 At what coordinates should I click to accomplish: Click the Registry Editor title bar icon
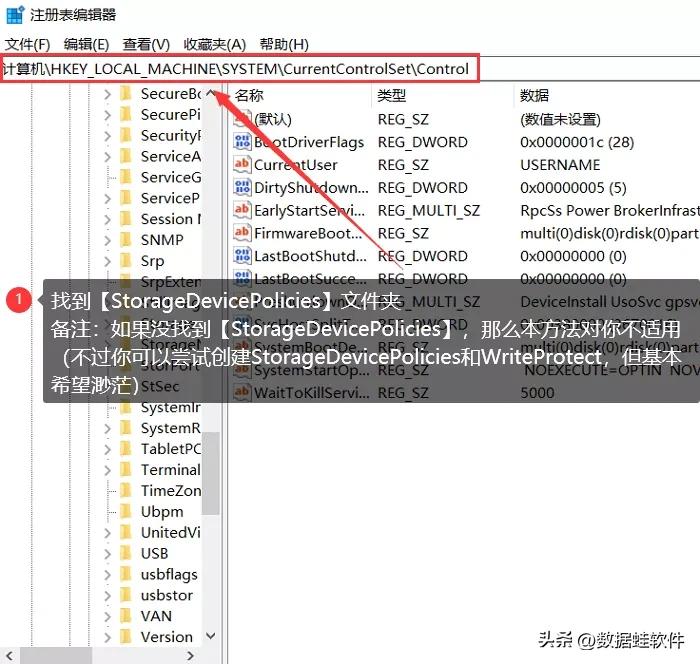(15, 15)
